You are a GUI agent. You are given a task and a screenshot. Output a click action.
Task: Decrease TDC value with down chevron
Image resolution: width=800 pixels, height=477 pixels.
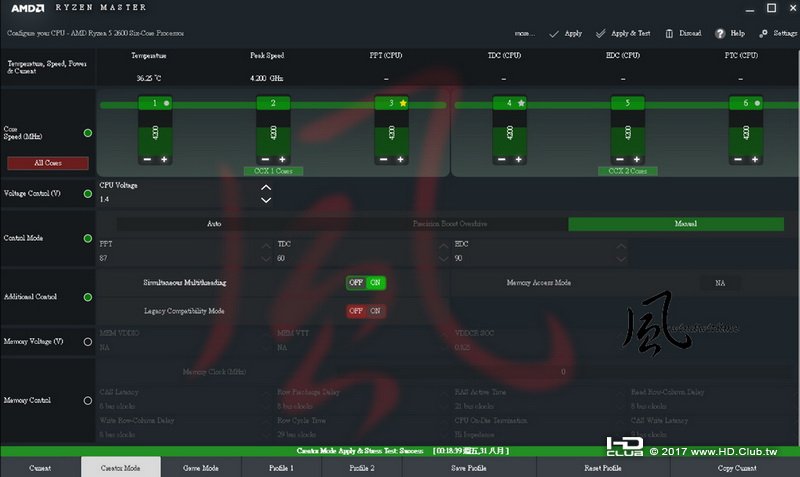click(443, 259)
